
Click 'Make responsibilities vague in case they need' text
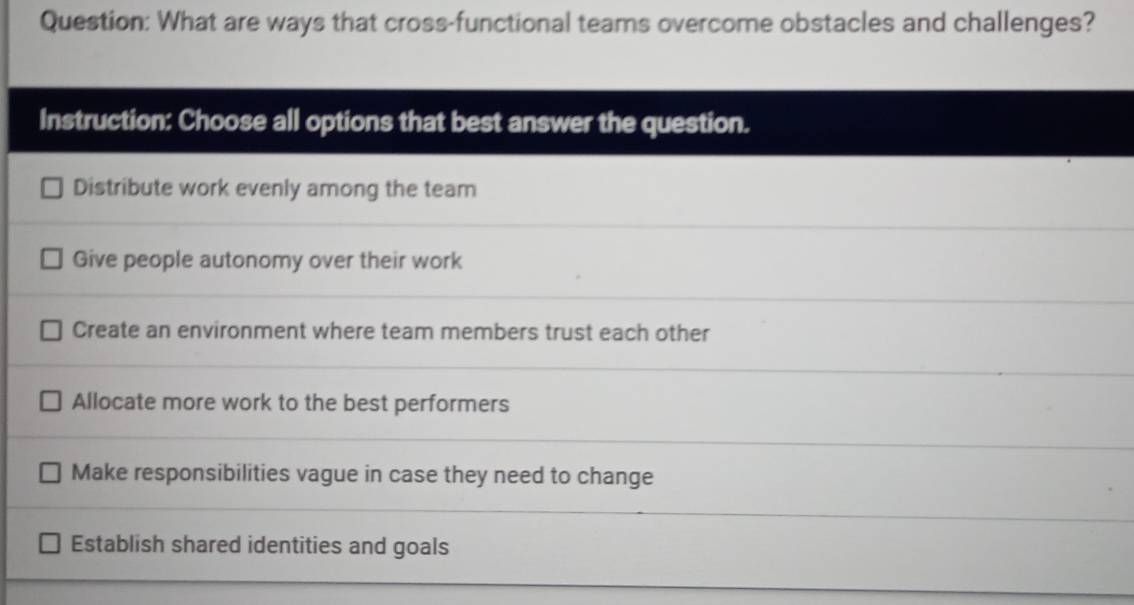363,475
